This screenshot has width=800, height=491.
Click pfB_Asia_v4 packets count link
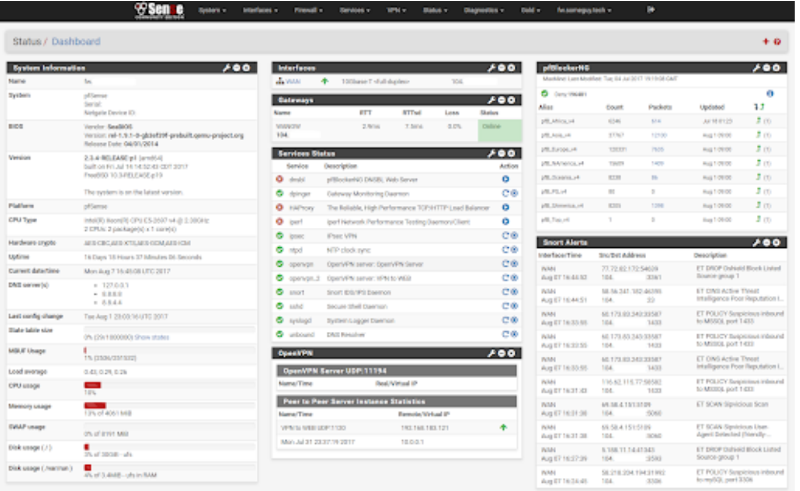[659, 135]
